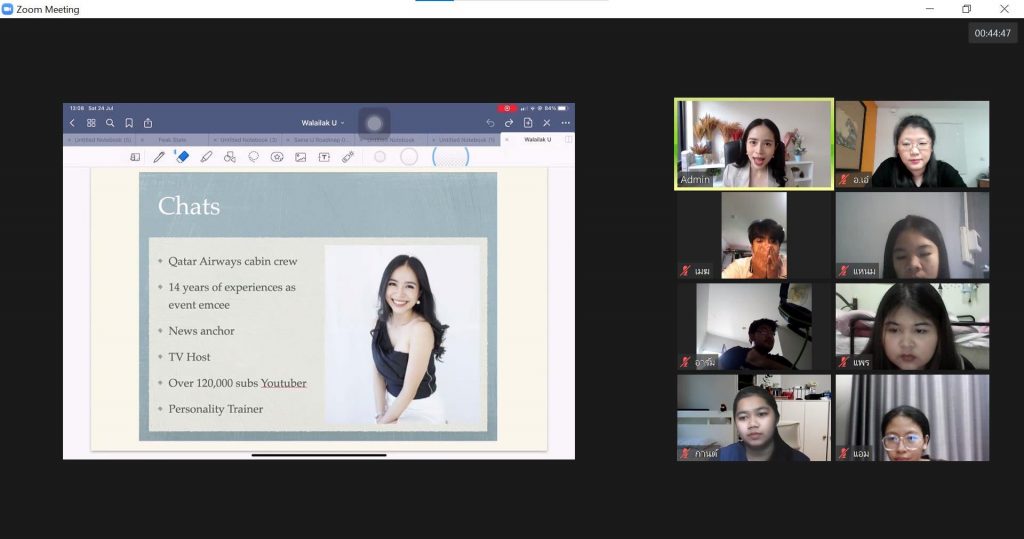The height and width of the screenshot is (539, 1024).
Task: Click the 'TV Host' bullet
Action: point(189,357)
